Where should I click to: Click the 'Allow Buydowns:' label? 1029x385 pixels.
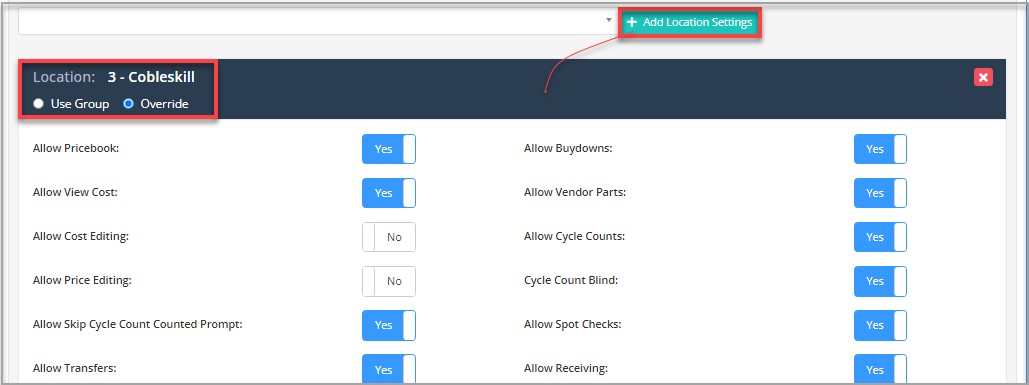(568, 148)
